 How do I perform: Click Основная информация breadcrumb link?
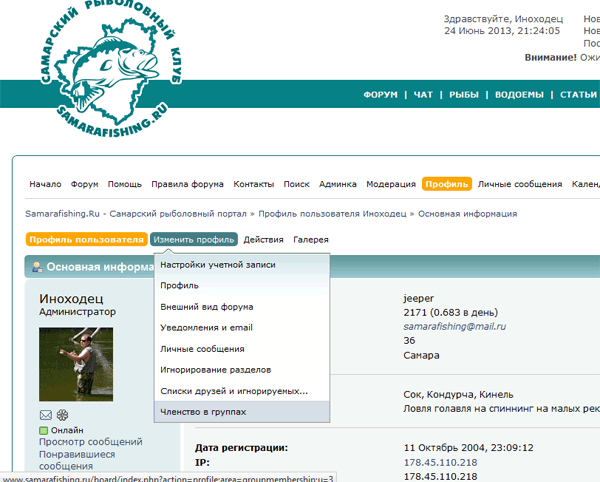467,213
